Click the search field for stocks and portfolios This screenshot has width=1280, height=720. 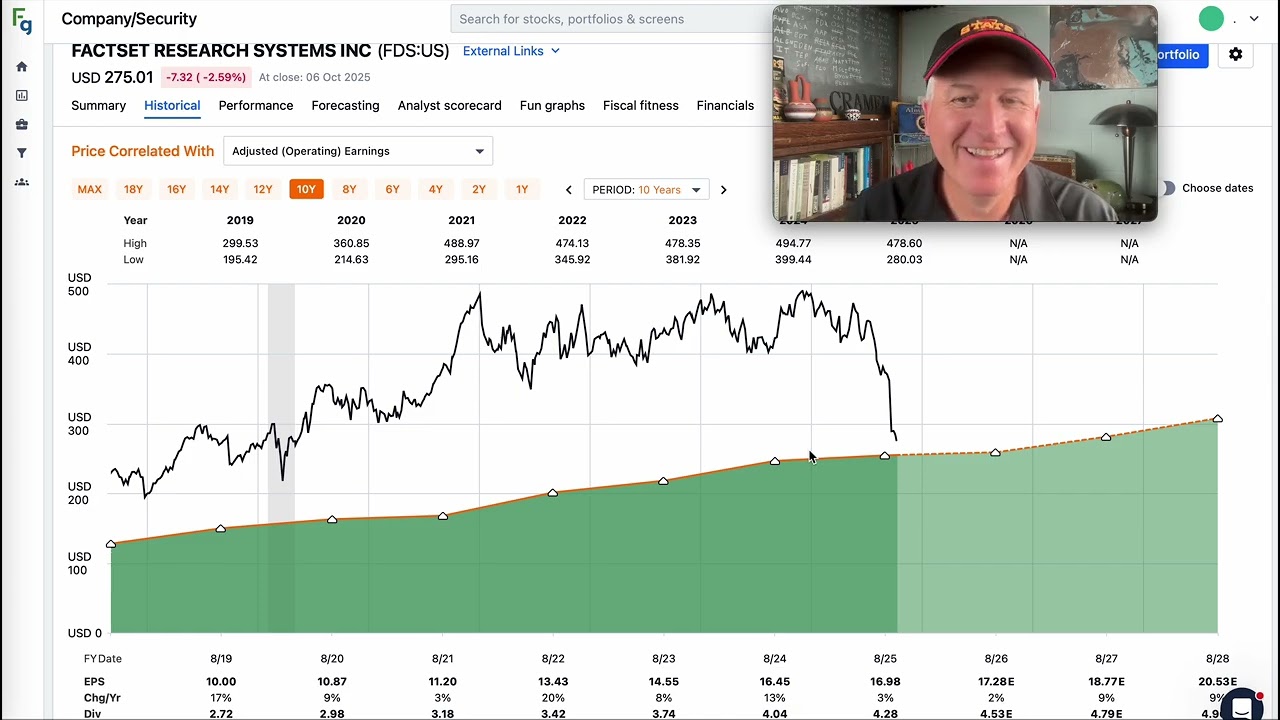pos(612,19)
